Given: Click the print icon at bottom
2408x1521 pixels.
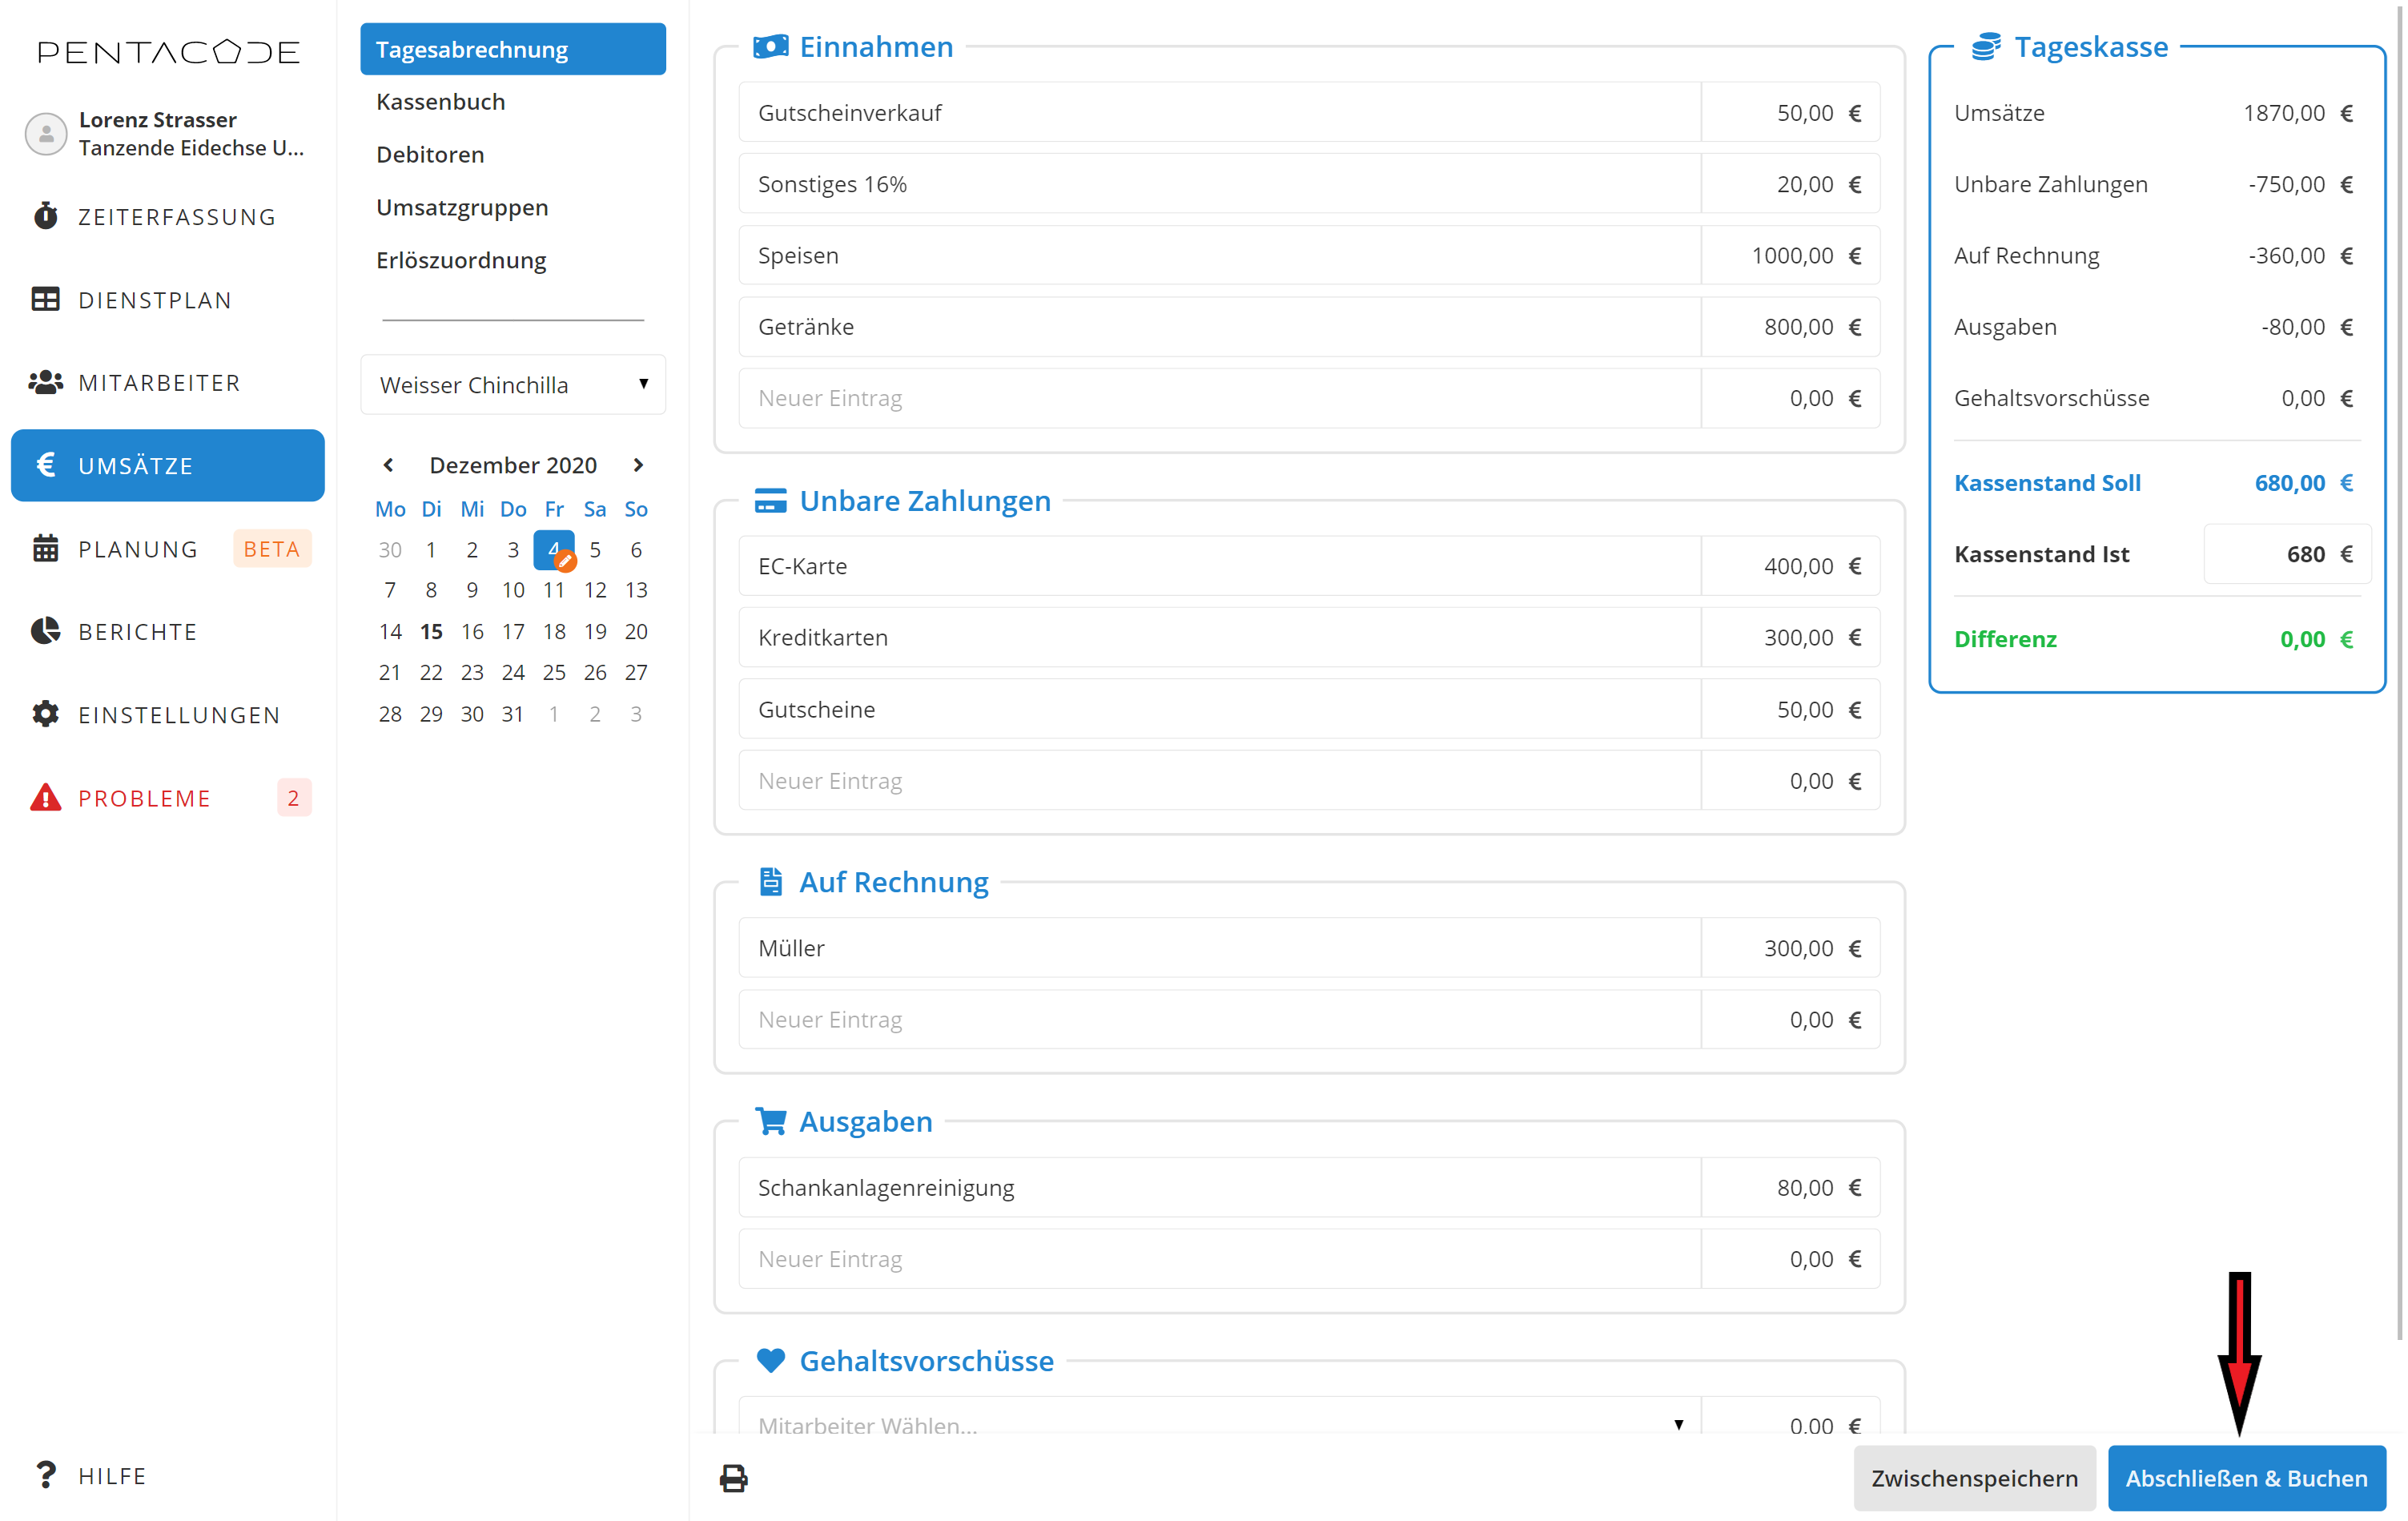Looking at the screenshot, I should (733, 1477).
